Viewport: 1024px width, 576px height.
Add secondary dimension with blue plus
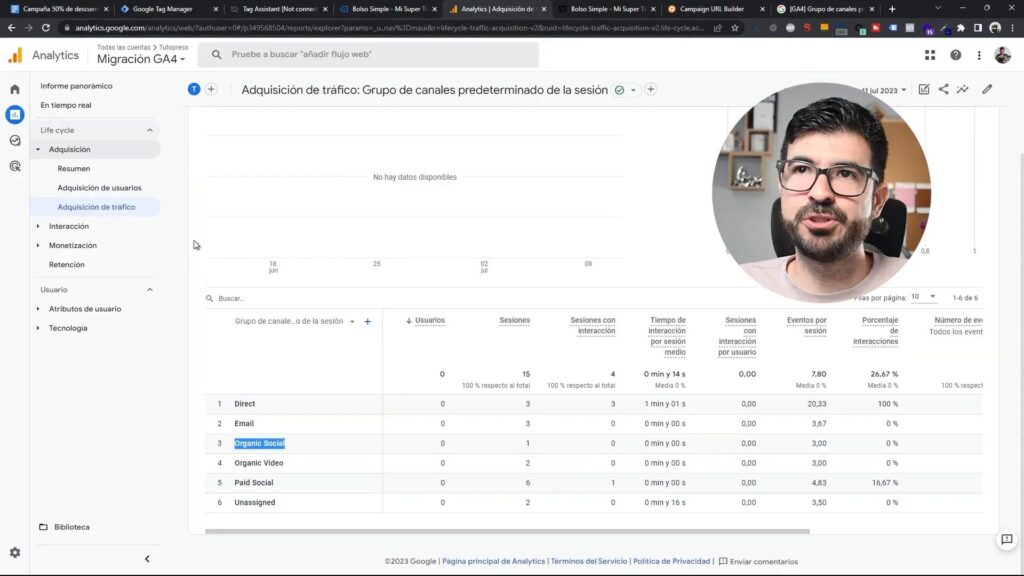(x=368, y=321)
